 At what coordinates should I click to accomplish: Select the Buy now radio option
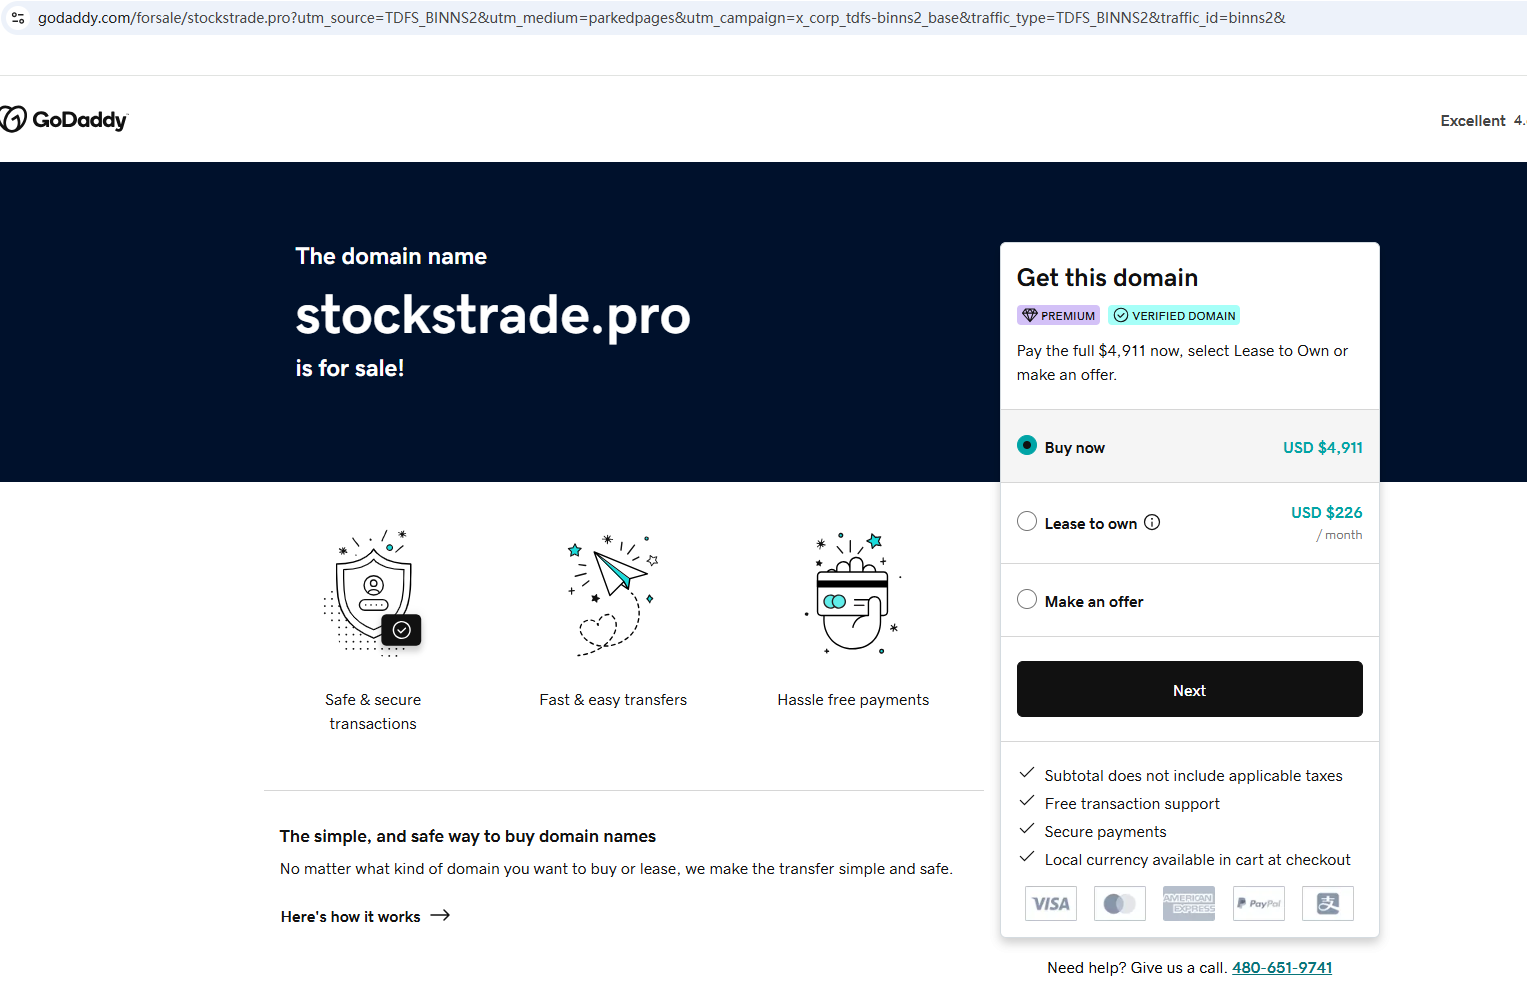pyautogui.click(x=1027, y=446)
